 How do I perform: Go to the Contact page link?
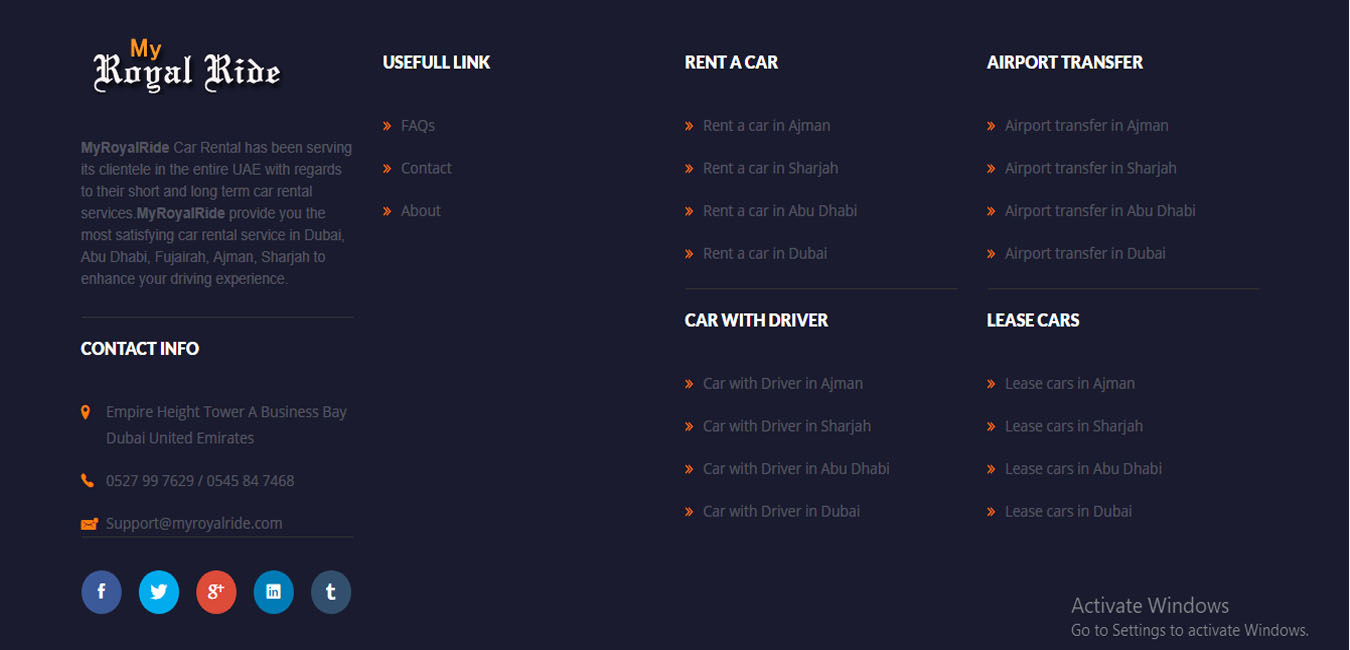[426, 168]
